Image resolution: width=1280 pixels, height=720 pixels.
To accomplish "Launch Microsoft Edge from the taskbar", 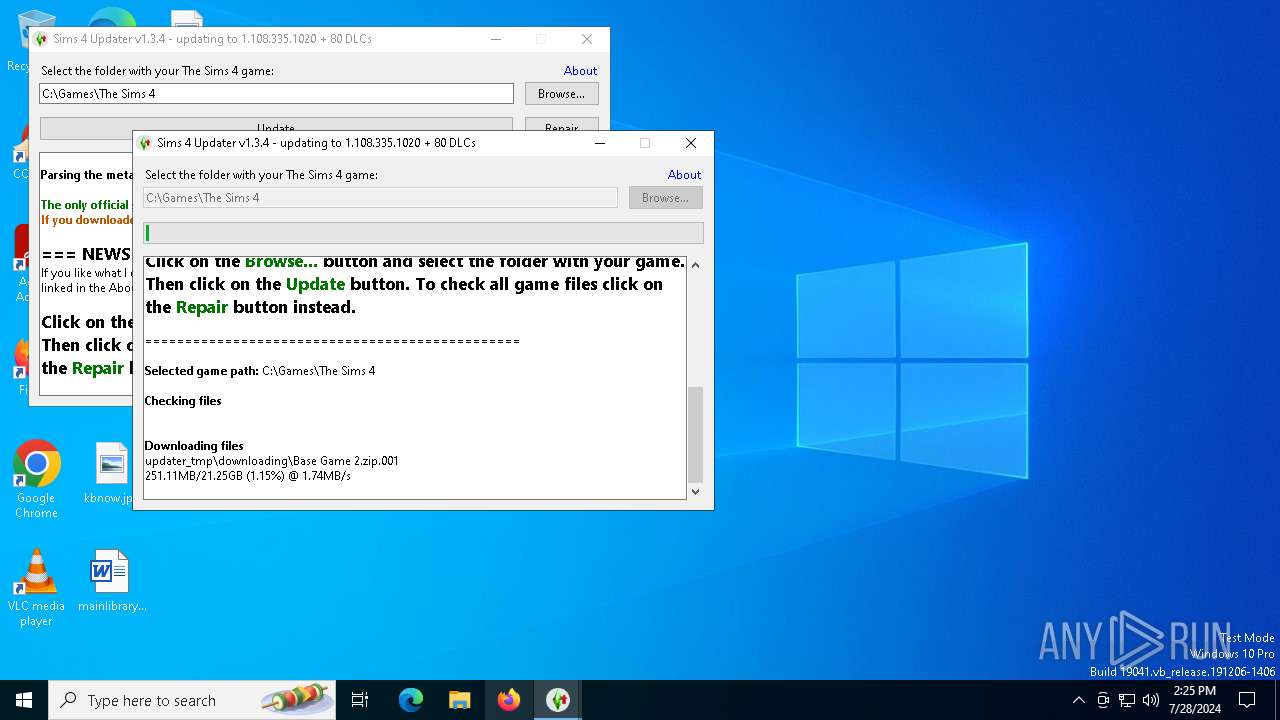I will click(411, 700).
